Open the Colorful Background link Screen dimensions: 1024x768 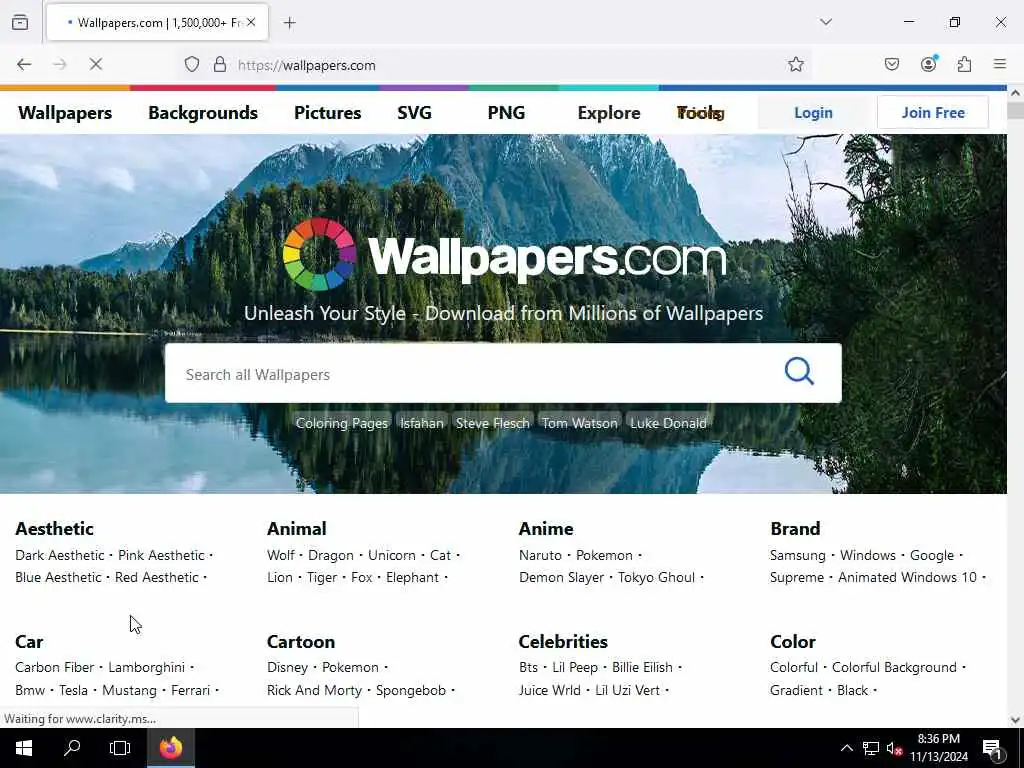pos(894,667)
